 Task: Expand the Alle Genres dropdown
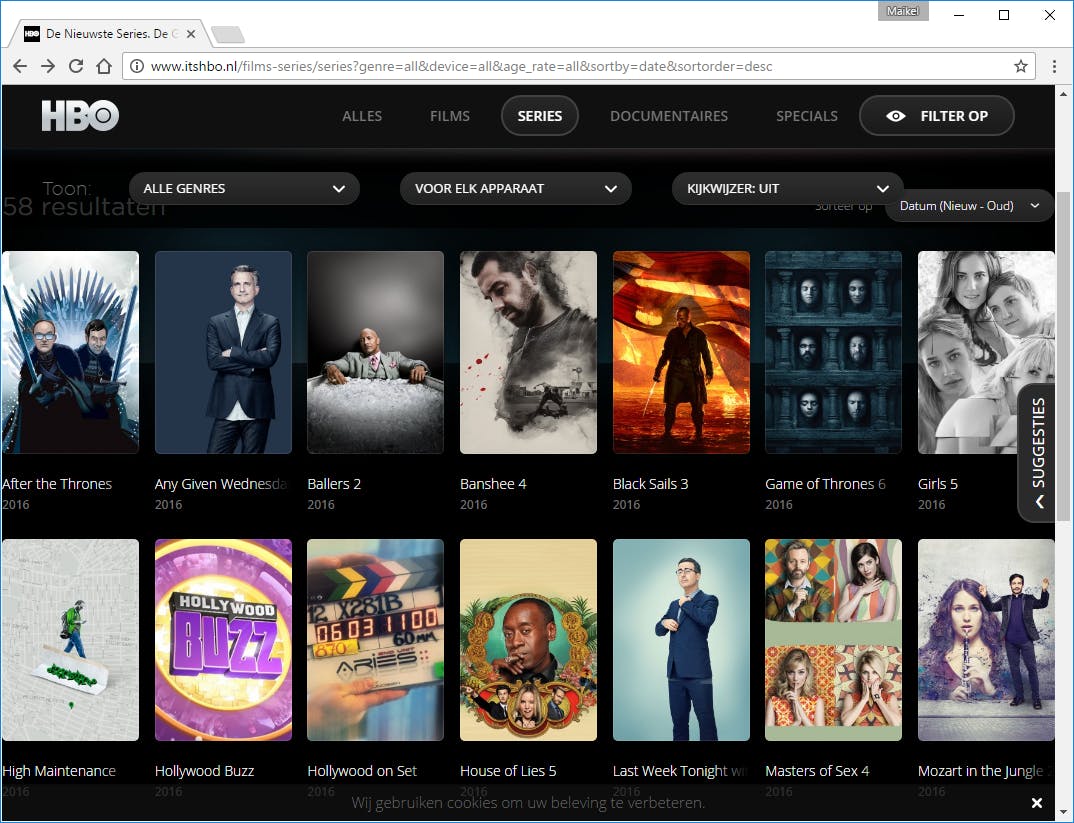click(245, 188)
